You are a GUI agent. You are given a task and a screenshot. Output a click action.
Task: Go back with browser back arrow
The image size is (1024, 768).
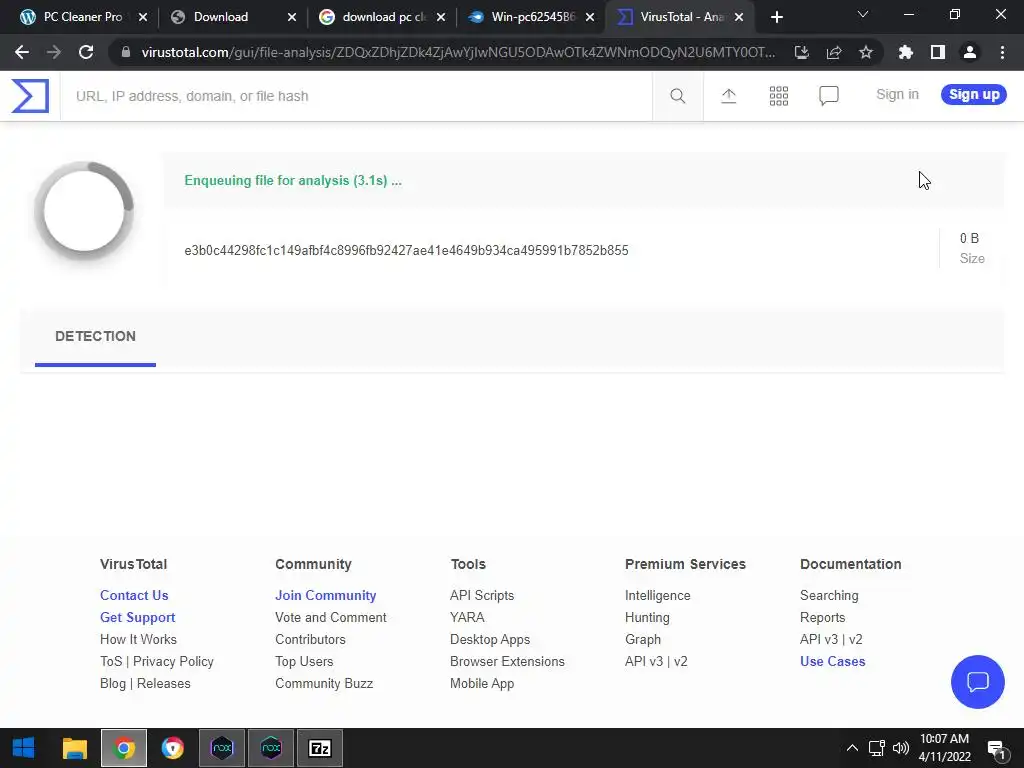22,52
